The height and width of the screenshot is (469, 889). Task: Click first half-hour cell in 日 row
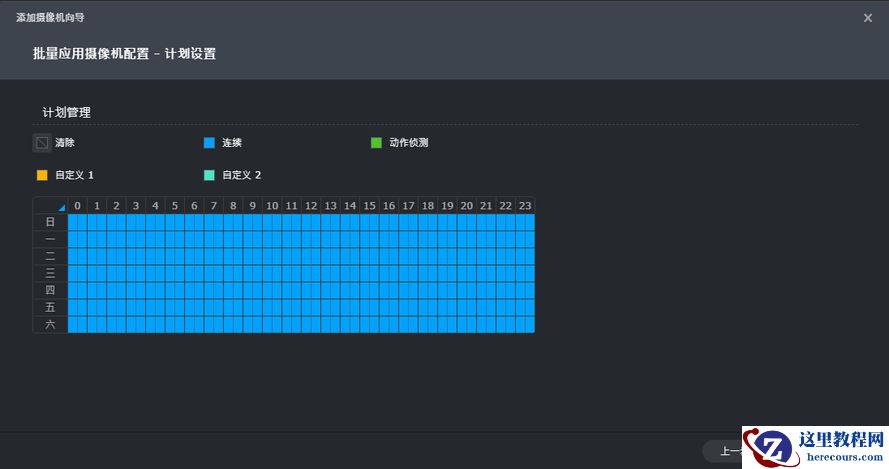pos(73,222)
